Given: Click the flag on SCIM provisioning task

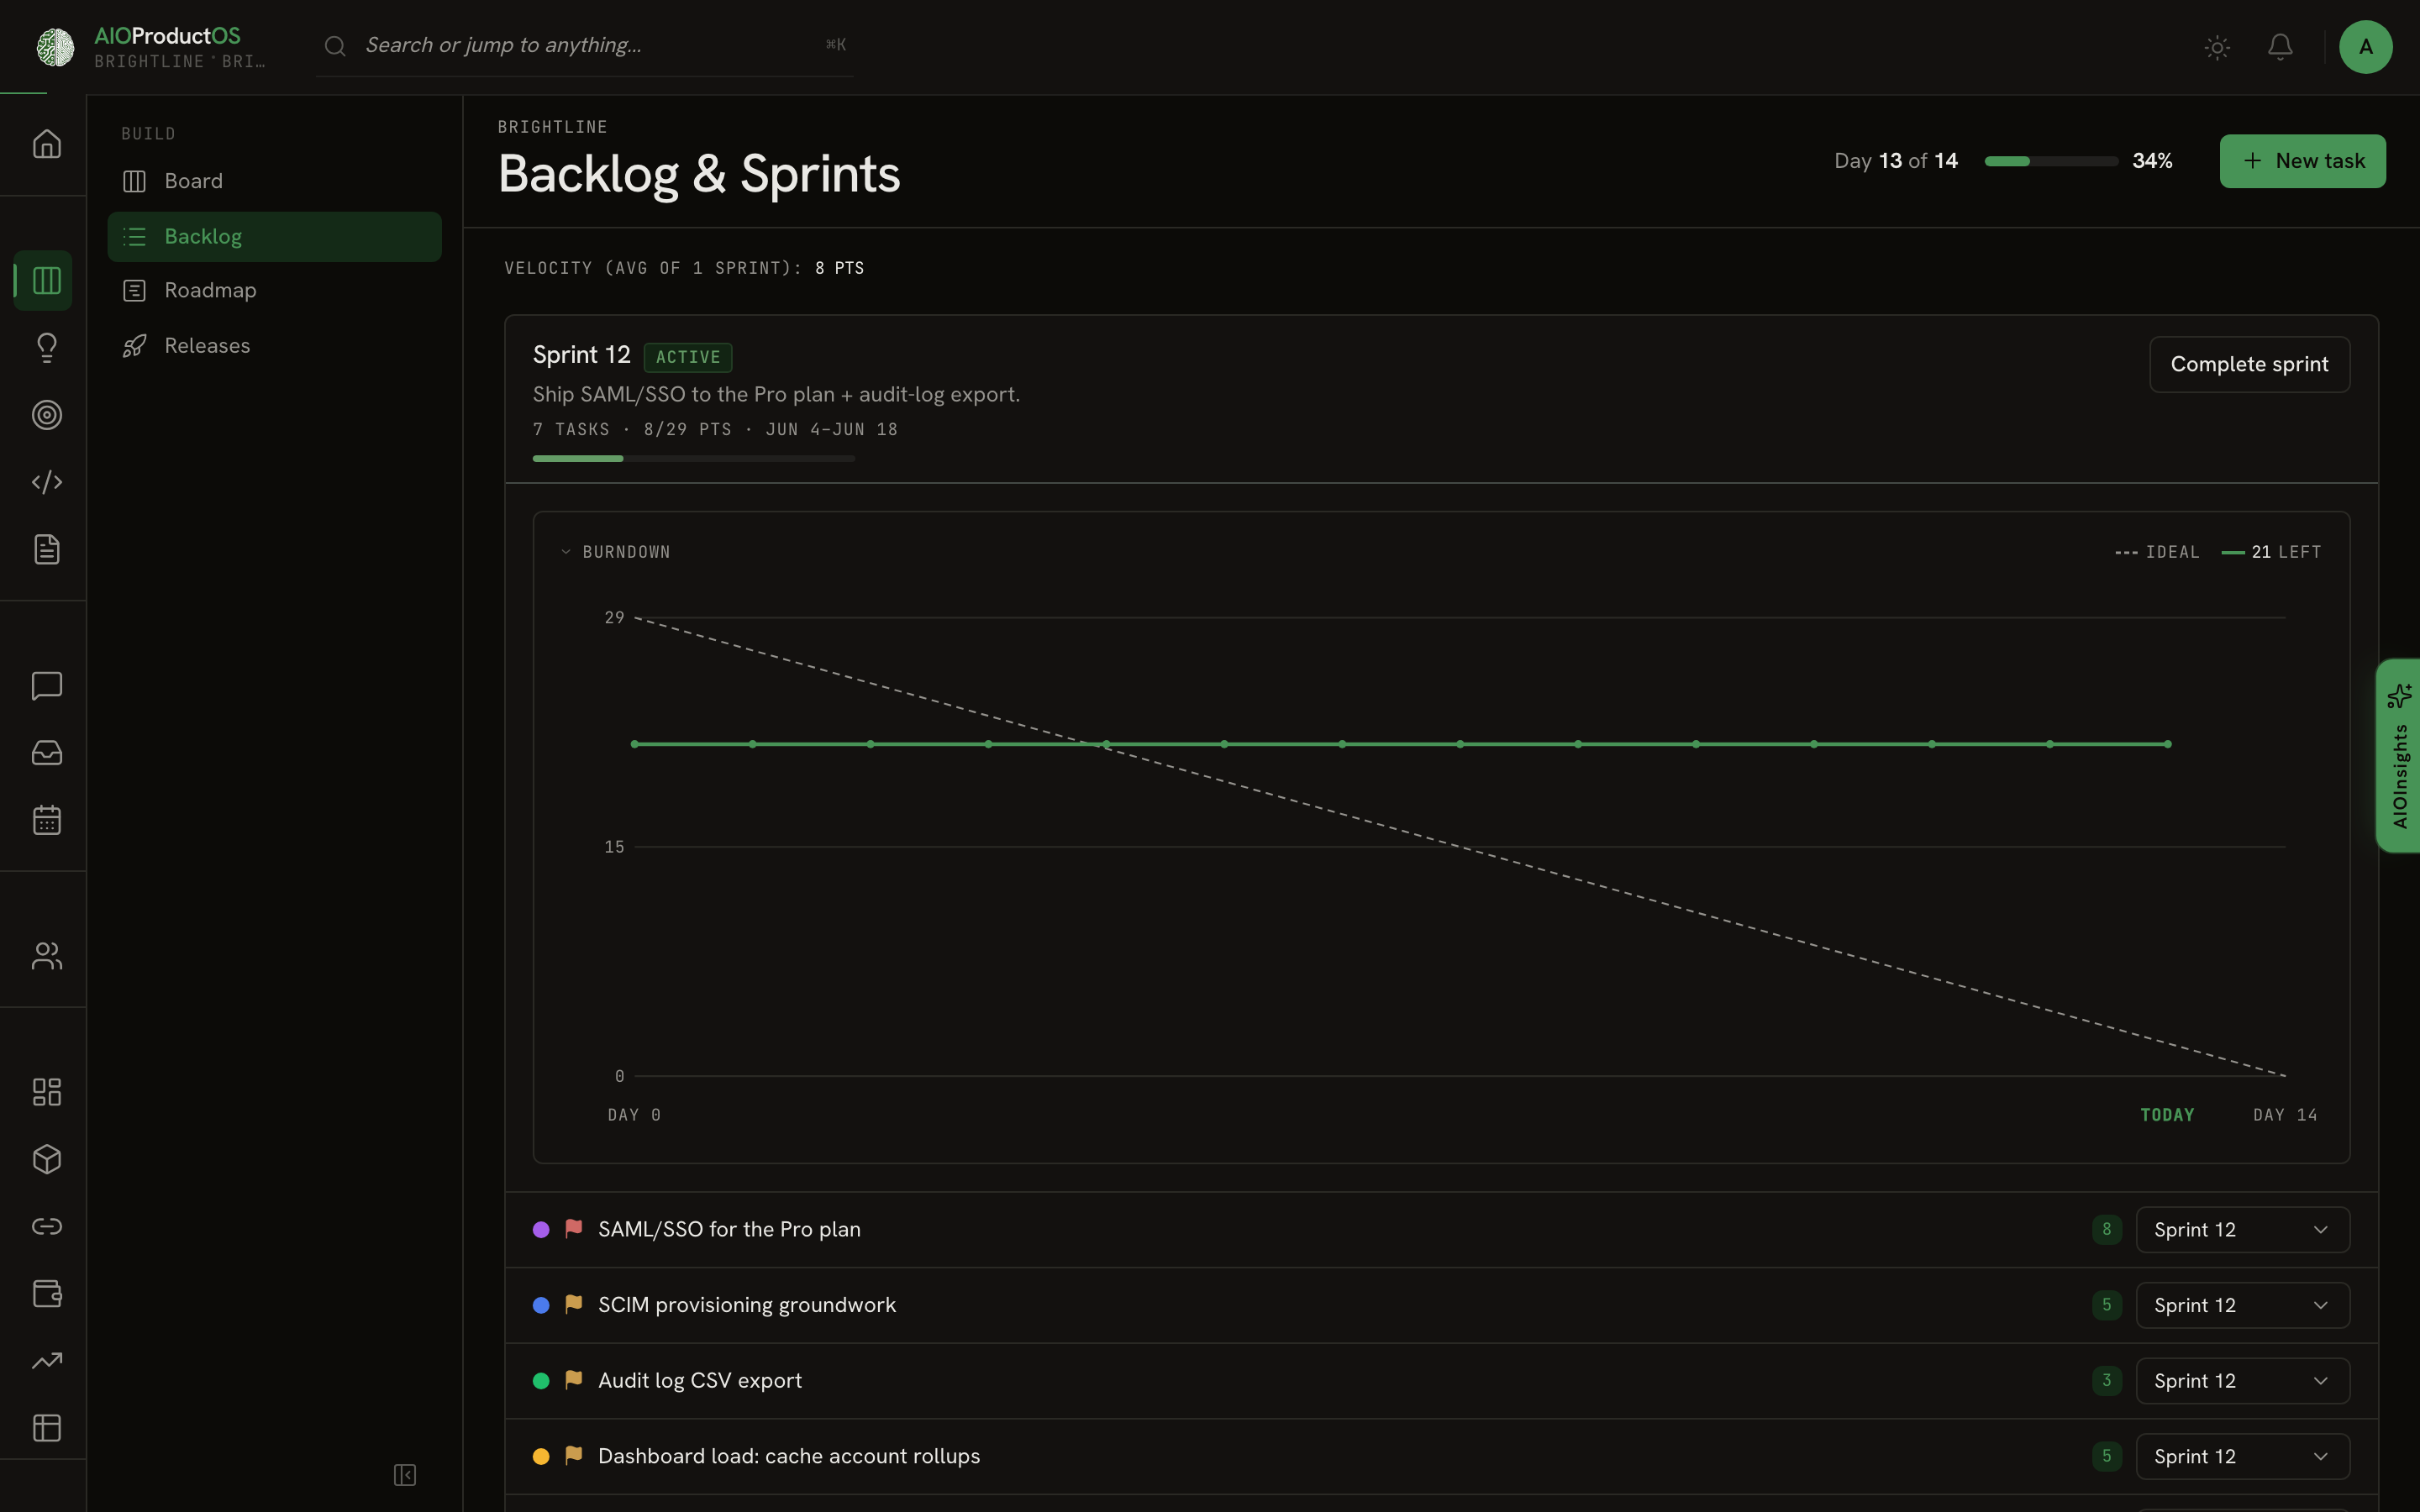Looking at the screenshot, I should tap(573, 1304).
